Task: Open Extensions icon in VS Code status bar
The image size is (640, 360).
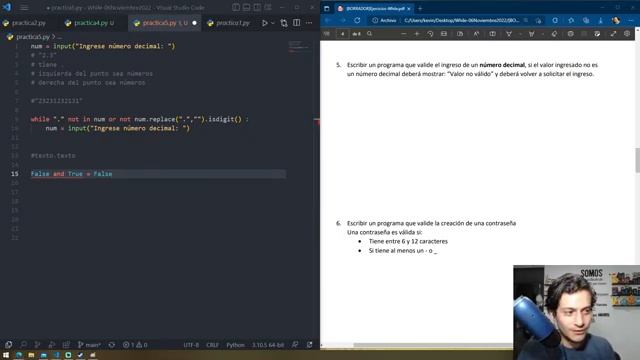Action: tap(66, 345)
